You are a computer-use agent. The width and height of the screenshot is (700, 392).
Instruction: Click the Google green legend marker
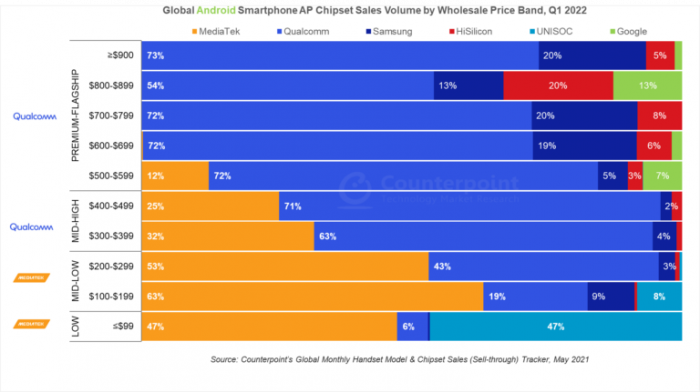pos(612,32)
